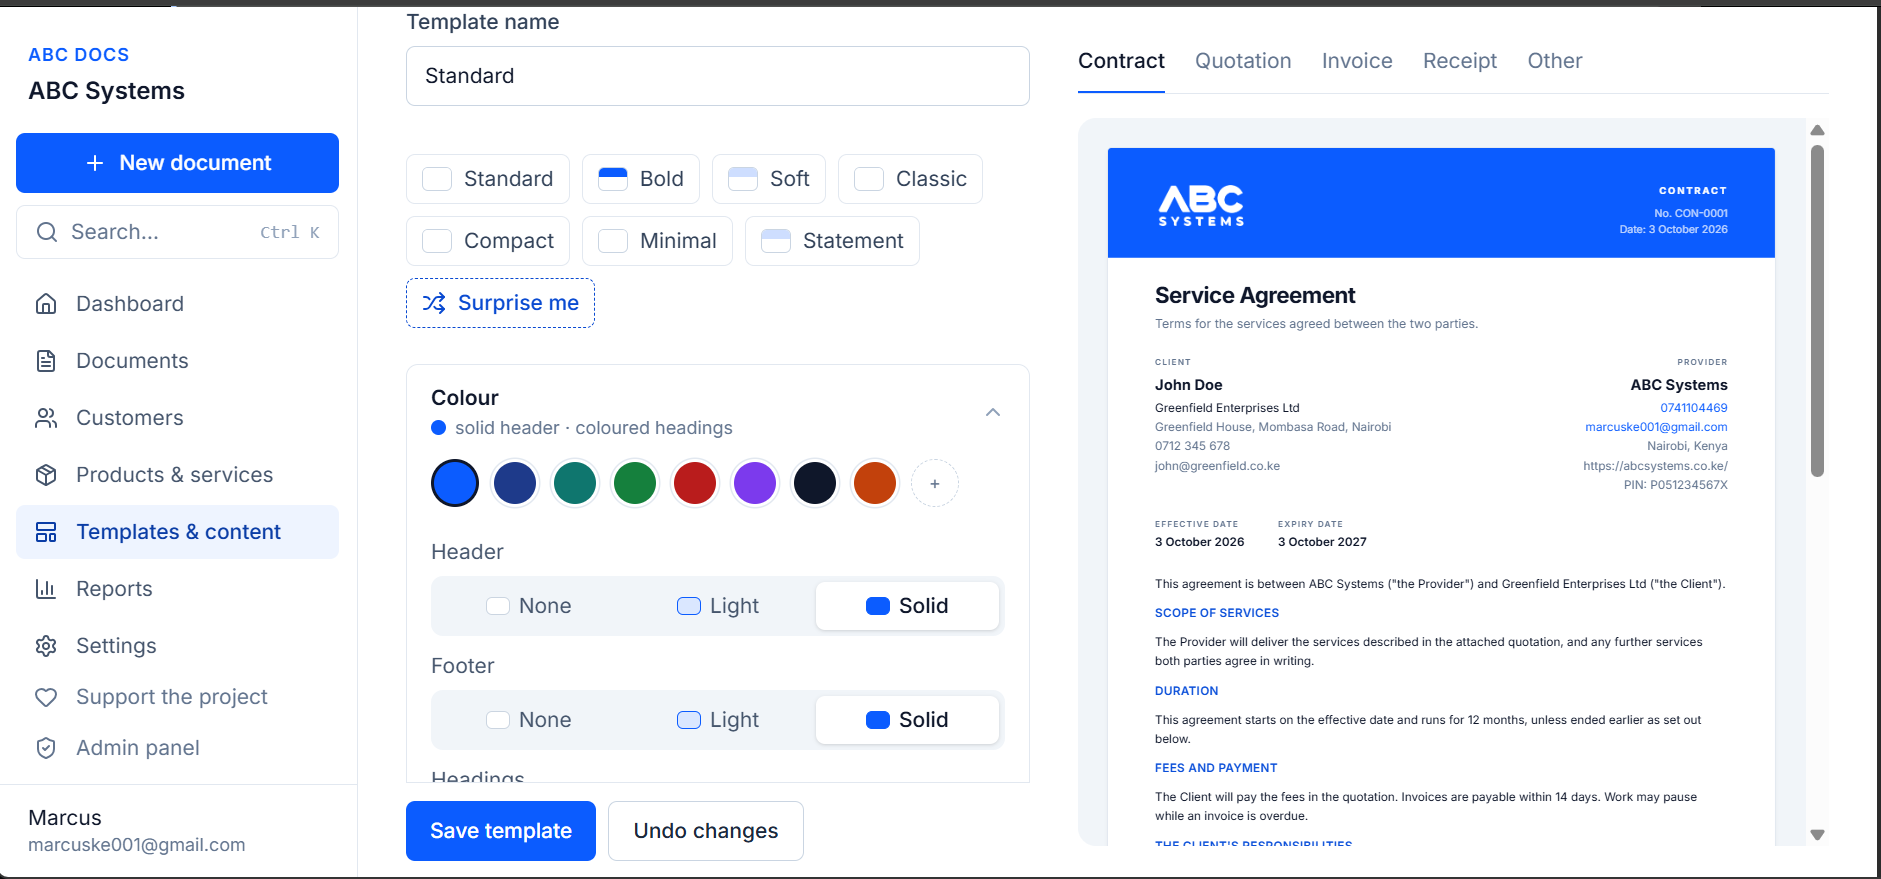Click the plus icon in New document
1881x879 pixels.
(x=95, y=163)
